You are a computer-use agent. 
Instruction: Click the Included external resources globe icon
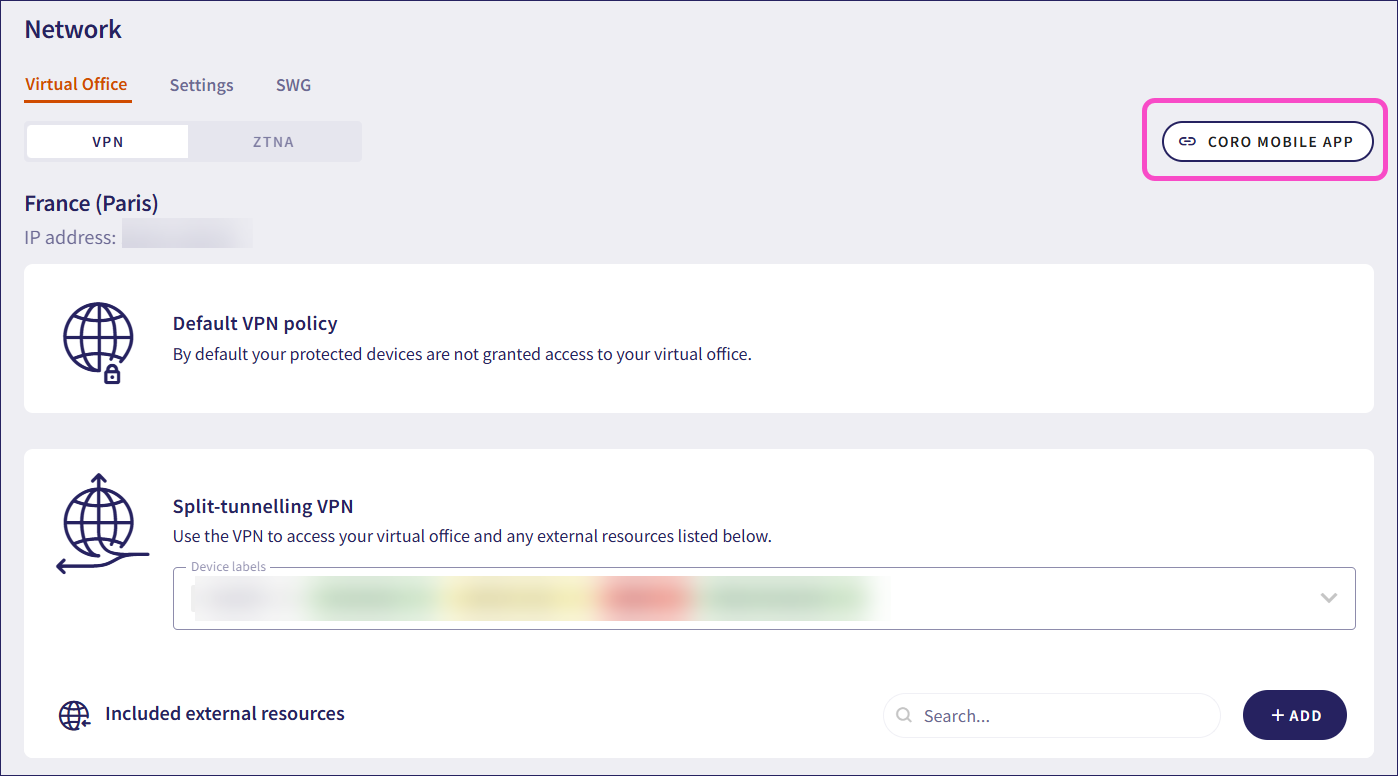click(x=74, y=715)
